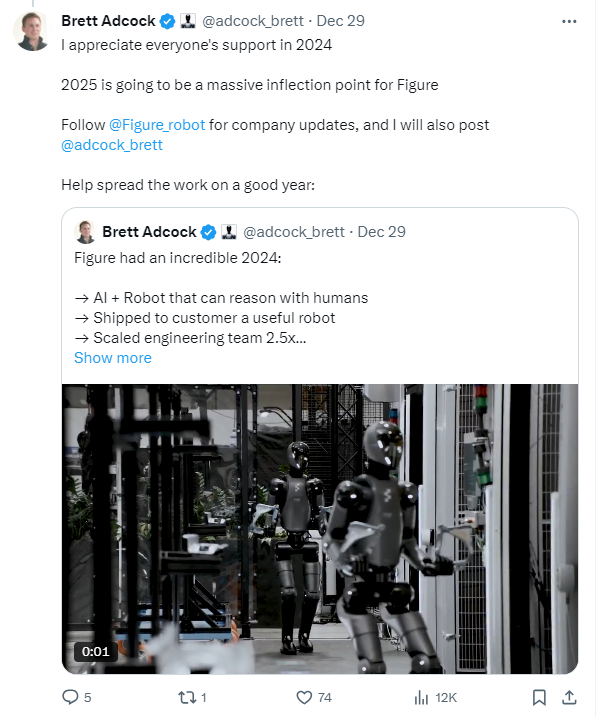The height and width of the screenshot is (717, 600).
Task: View post analytics bar chart icon
Action: 421,697
